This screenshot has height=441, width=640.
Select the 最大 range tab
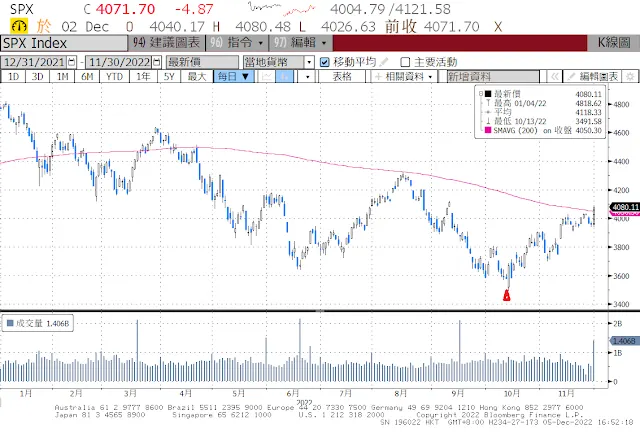197,76
